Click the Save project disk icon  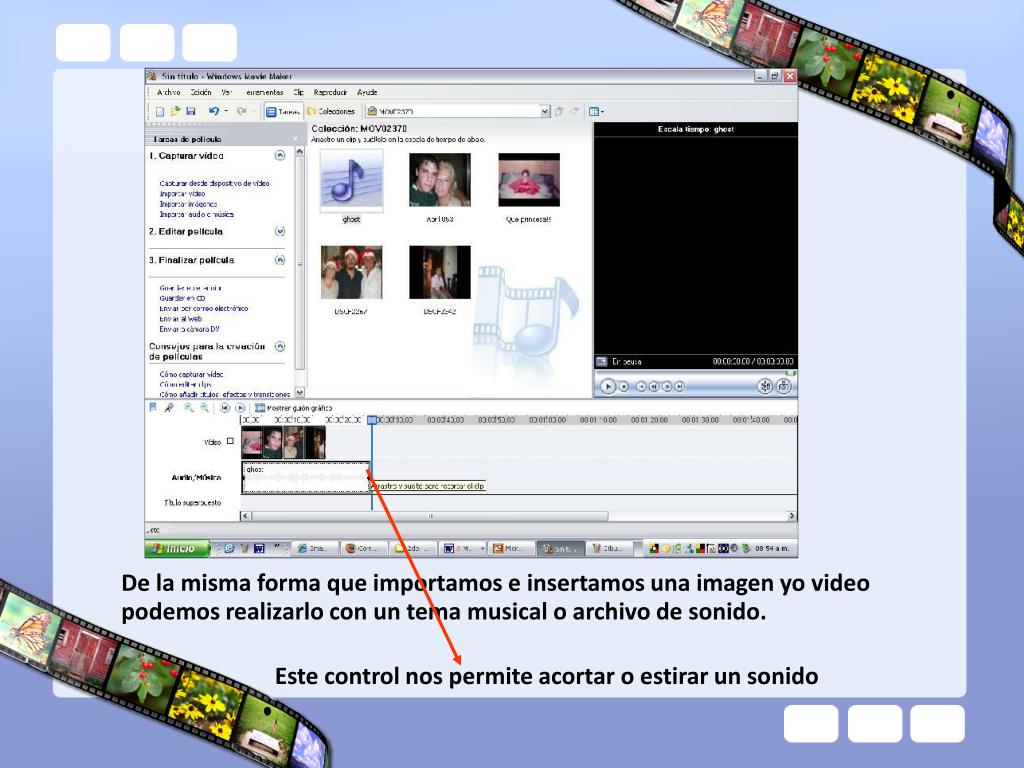191,112
